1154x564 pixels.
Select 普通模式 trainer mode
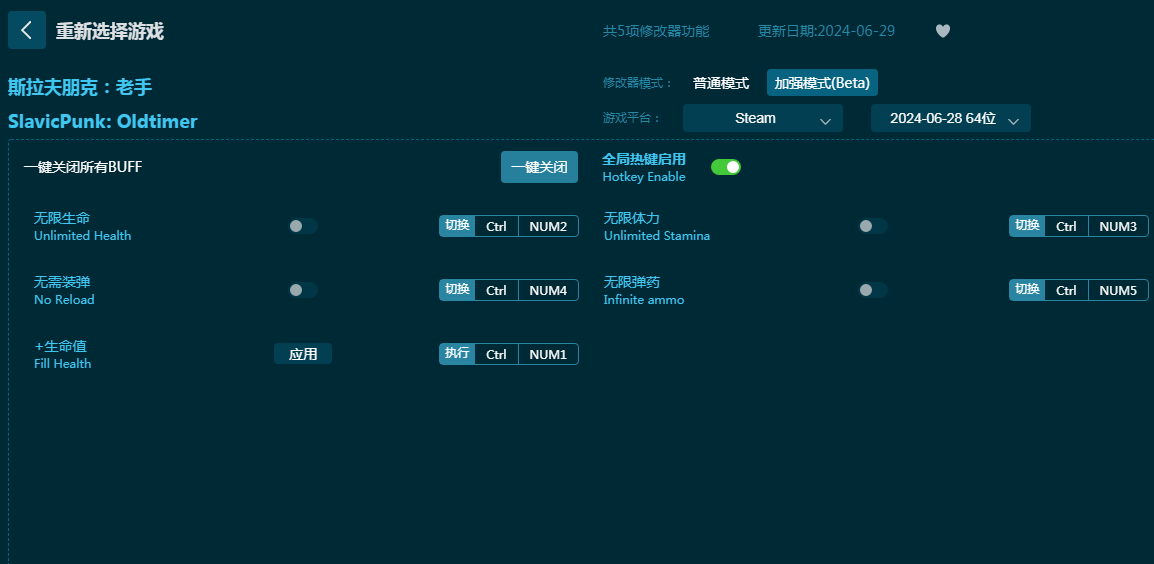point(721,83)
